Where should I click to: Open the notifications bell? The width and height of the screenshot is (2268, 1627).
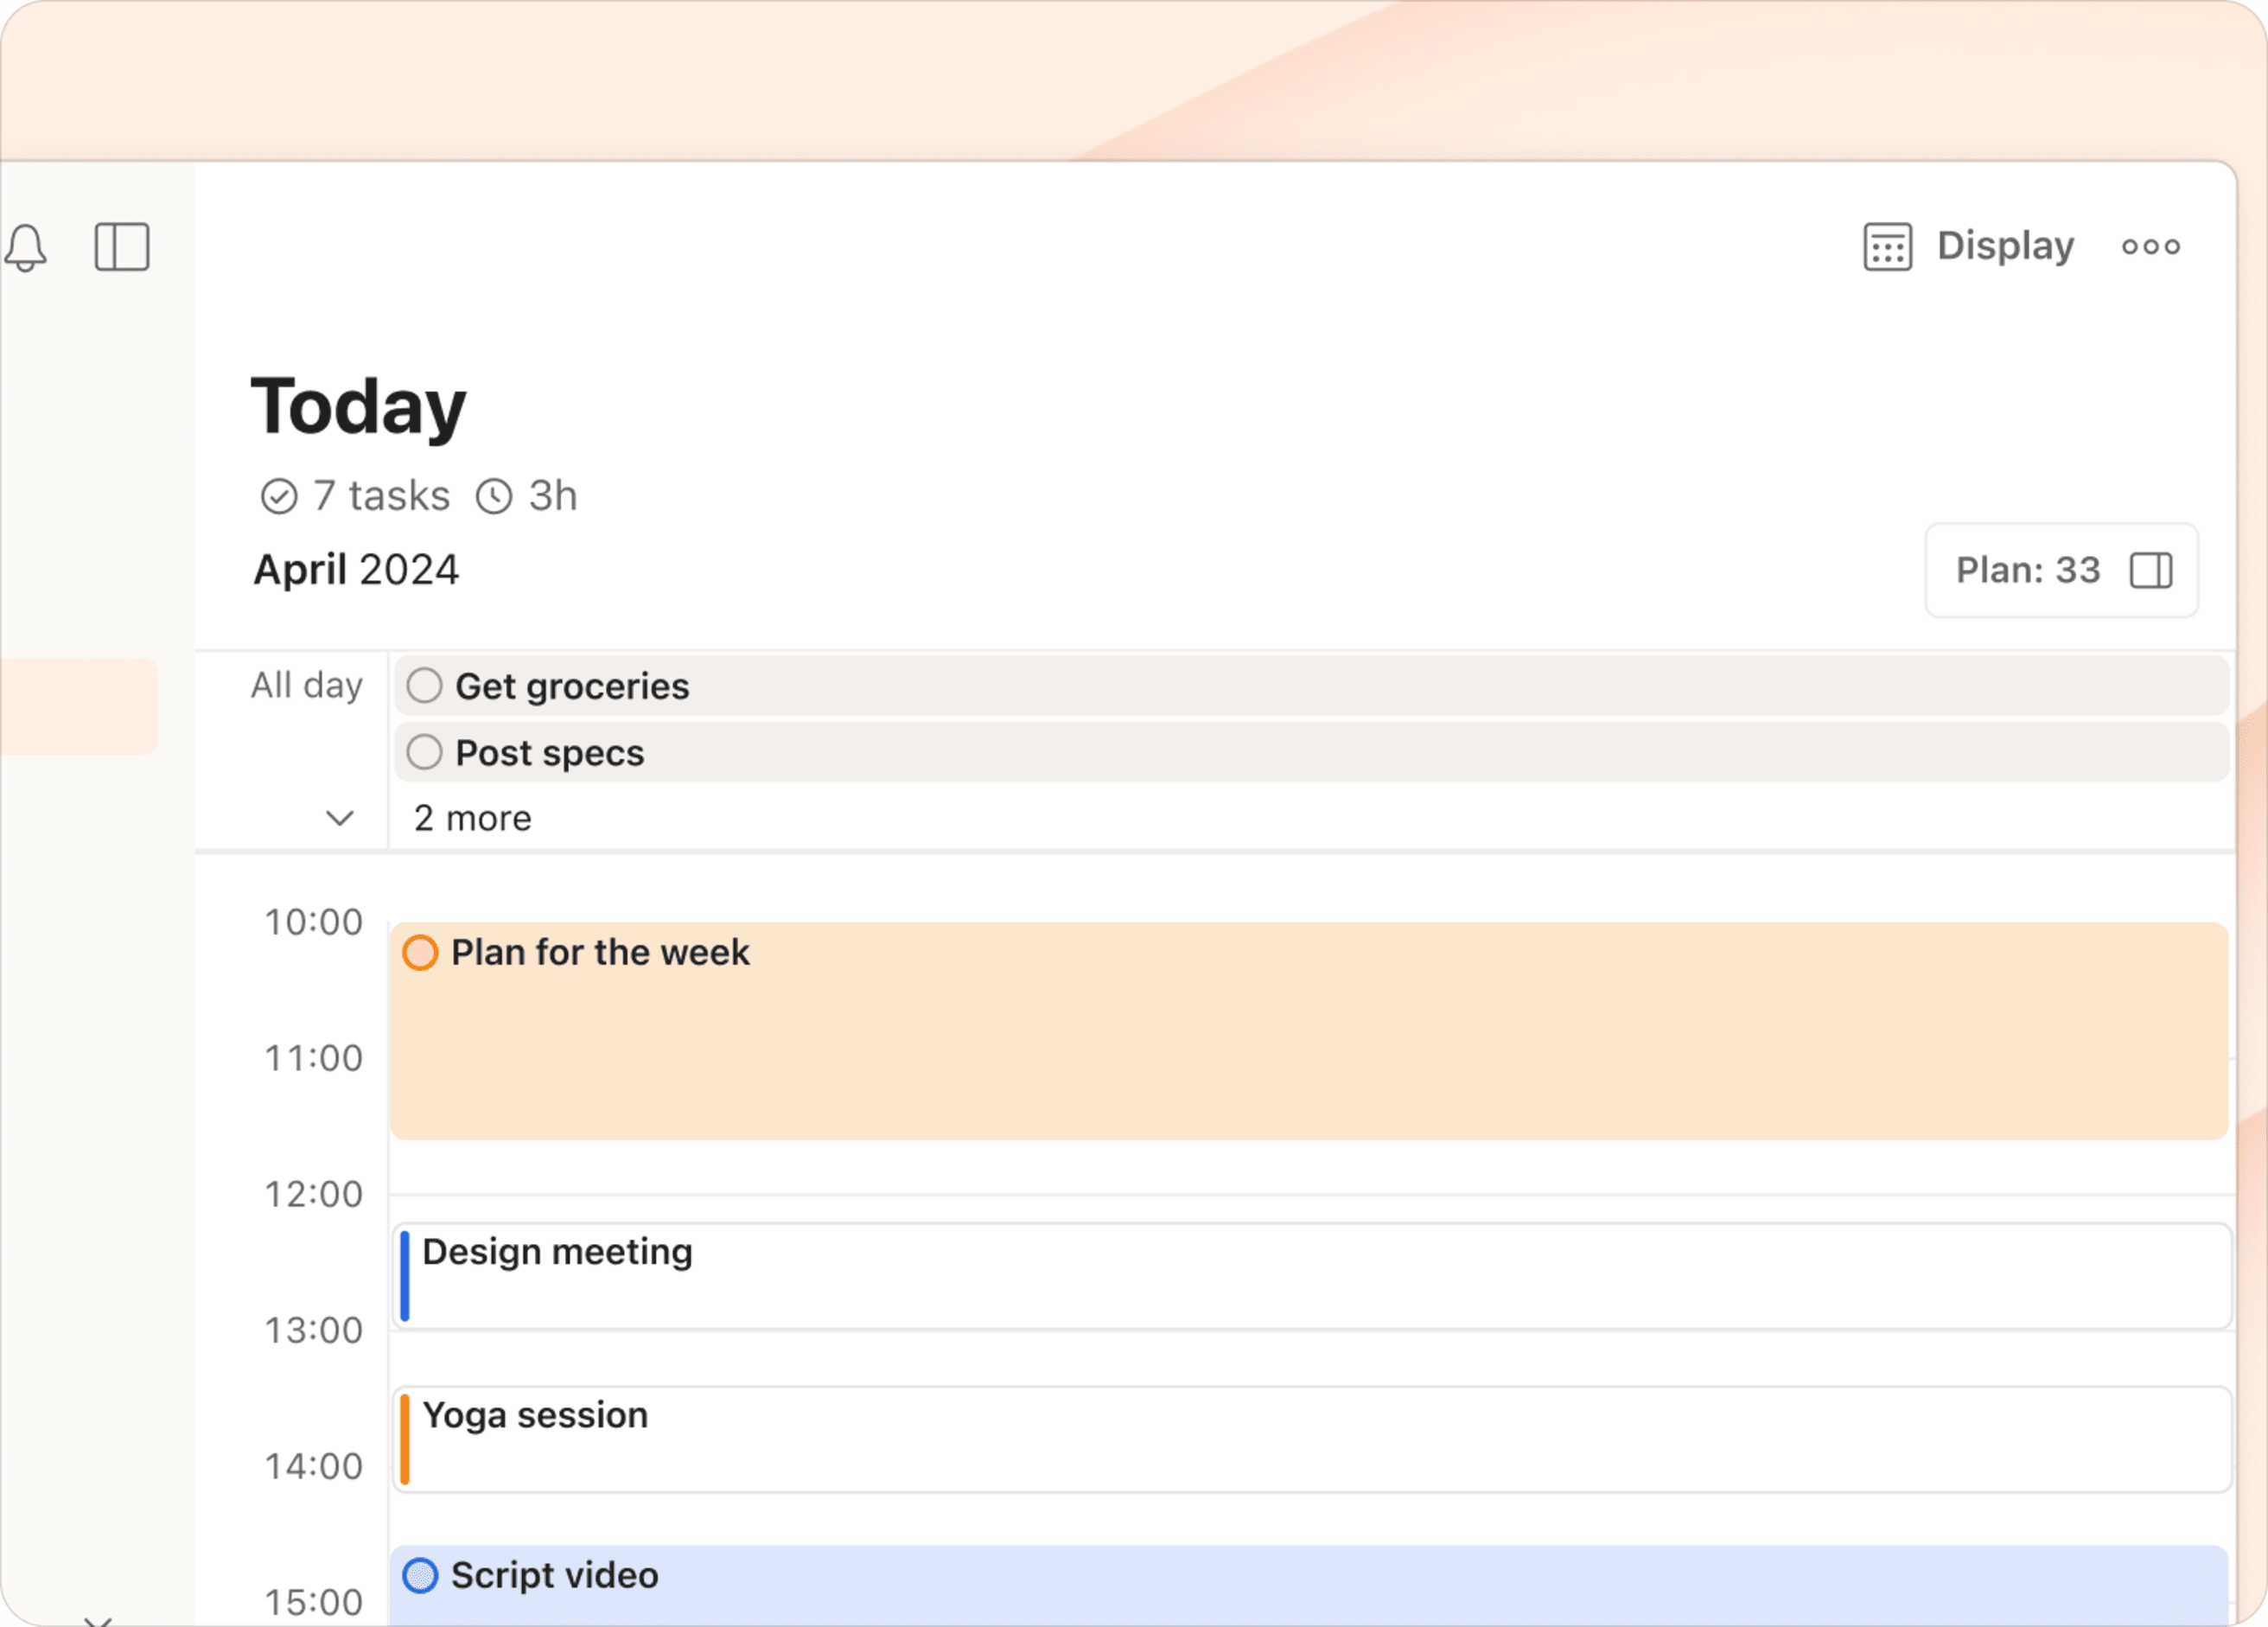click(27, 247)
